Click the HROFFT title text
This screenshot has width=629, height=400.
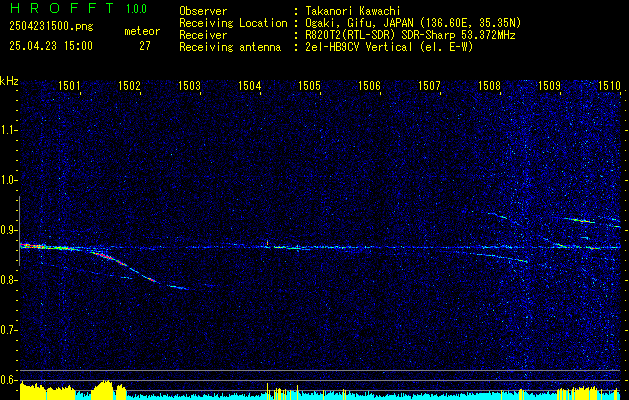[x=61, y=8]
